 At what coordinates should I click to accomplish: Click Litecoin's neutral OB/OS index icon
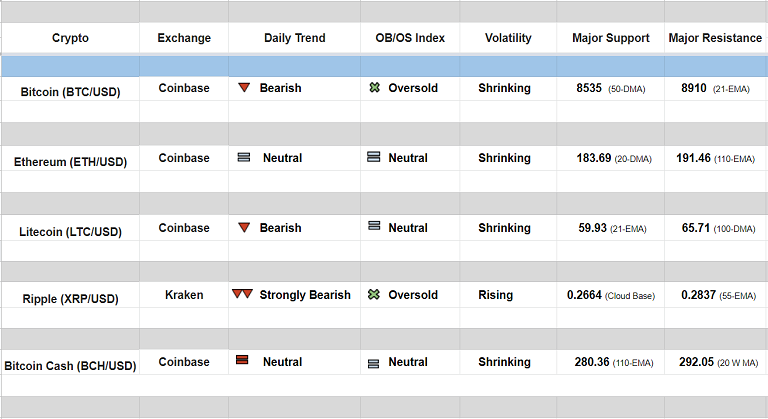tap(374, 227)
